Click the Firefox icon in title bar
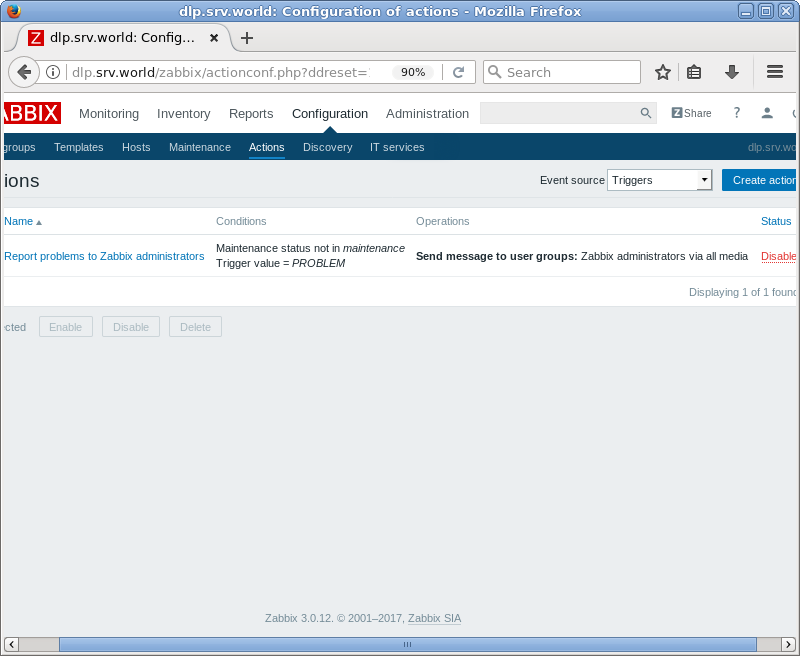 [x=14, y=11]
